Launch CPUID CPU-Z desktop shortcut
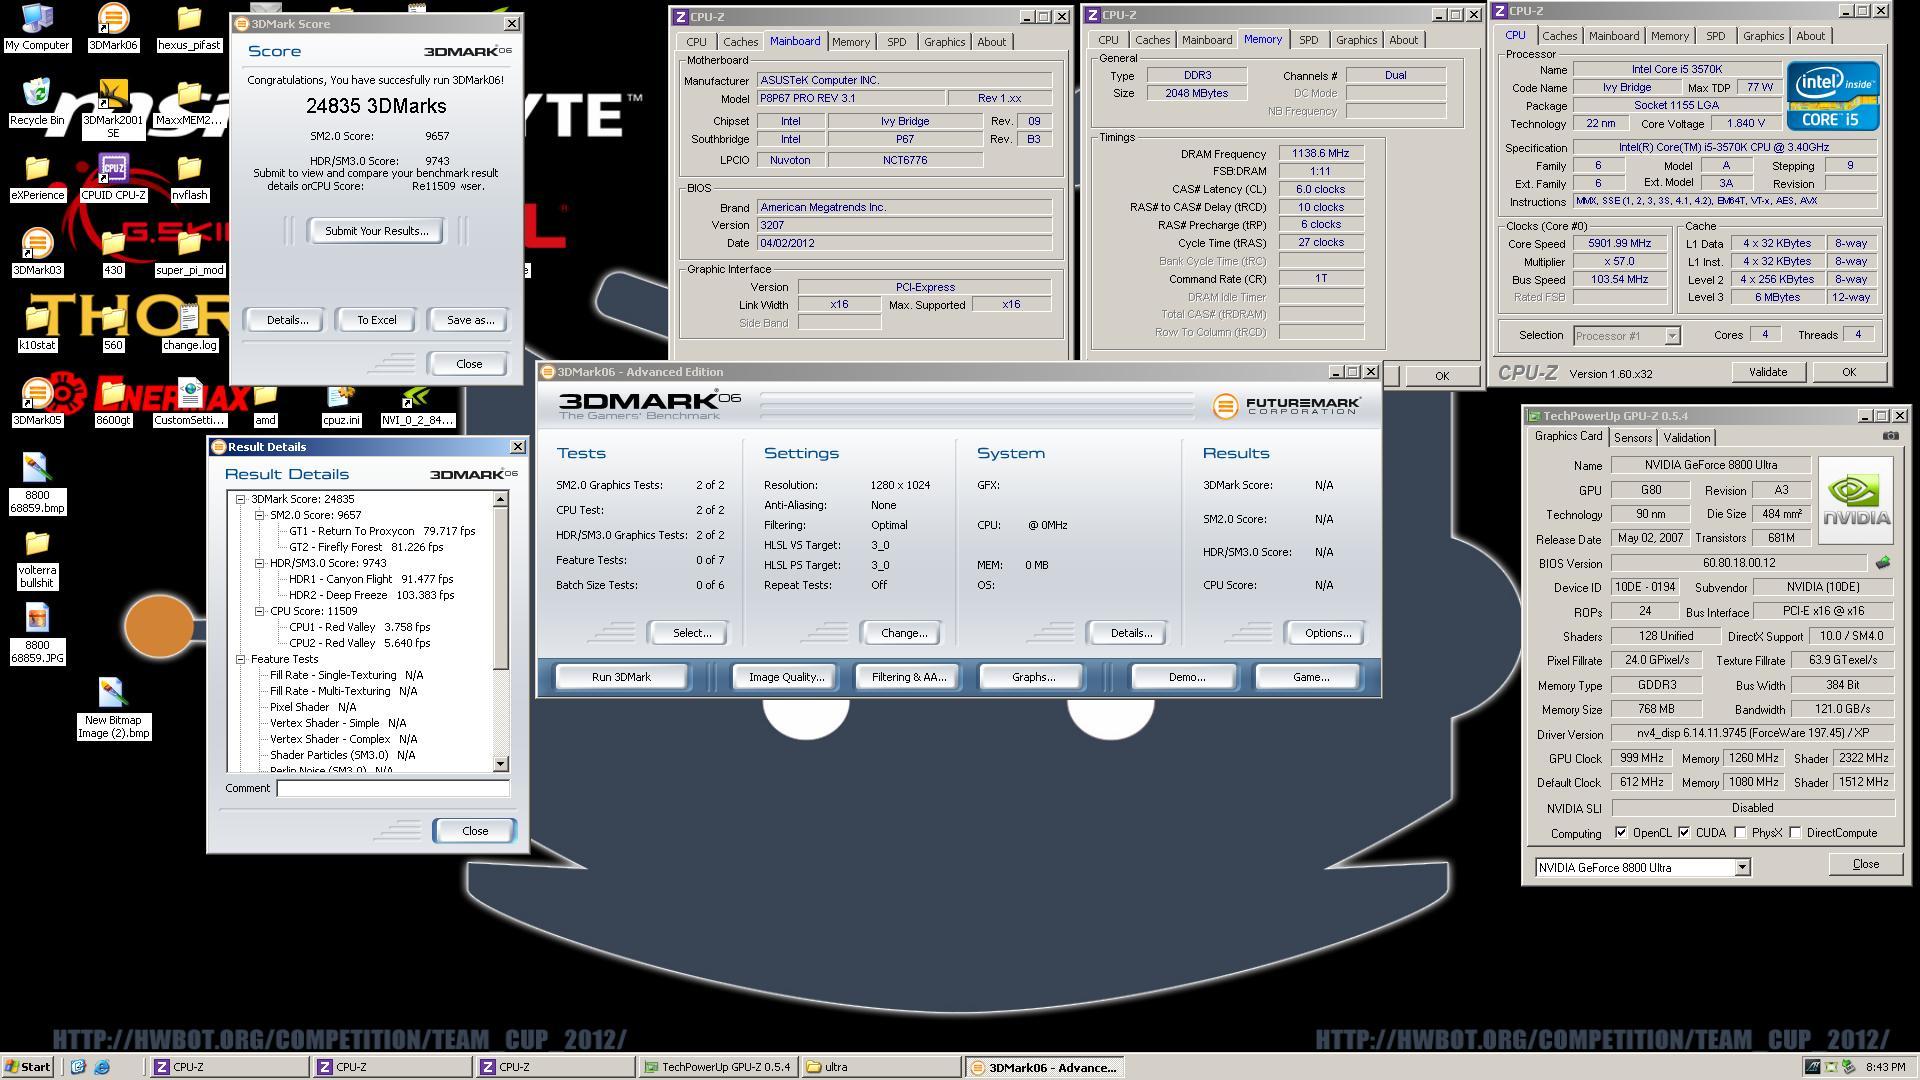This screenshot has height=1080, width=1920. (x=113, y=176)
